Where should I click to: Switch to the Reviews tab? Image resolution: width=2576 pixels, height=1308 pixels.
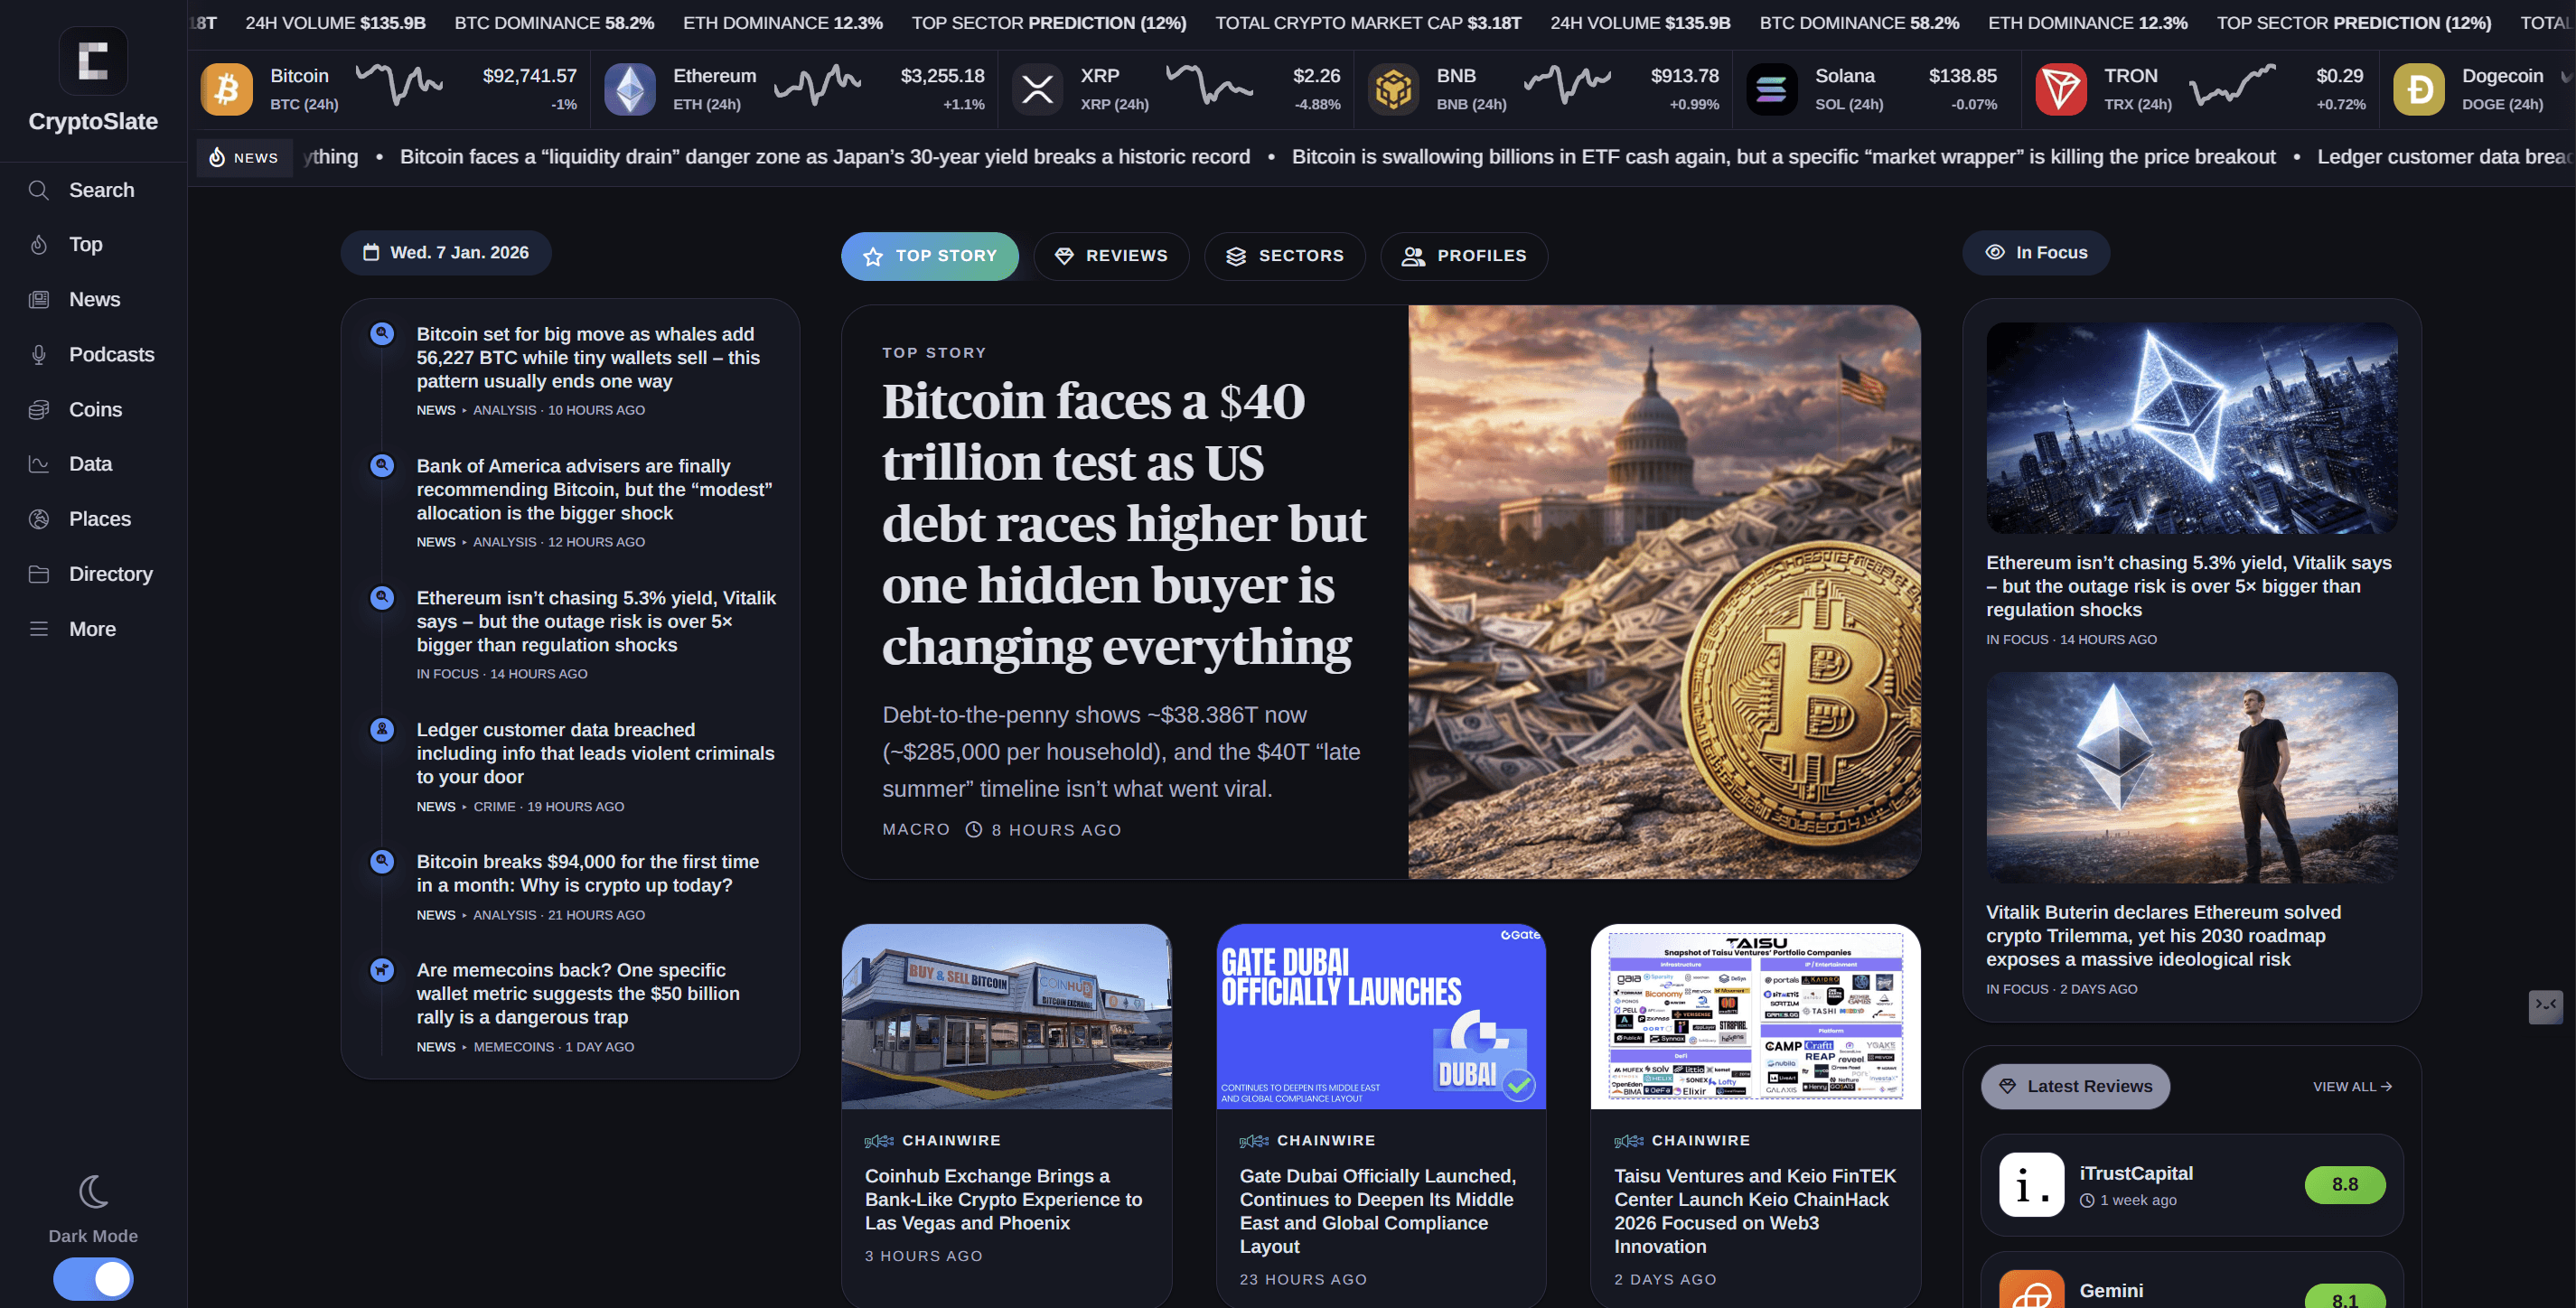point(1111,256)
